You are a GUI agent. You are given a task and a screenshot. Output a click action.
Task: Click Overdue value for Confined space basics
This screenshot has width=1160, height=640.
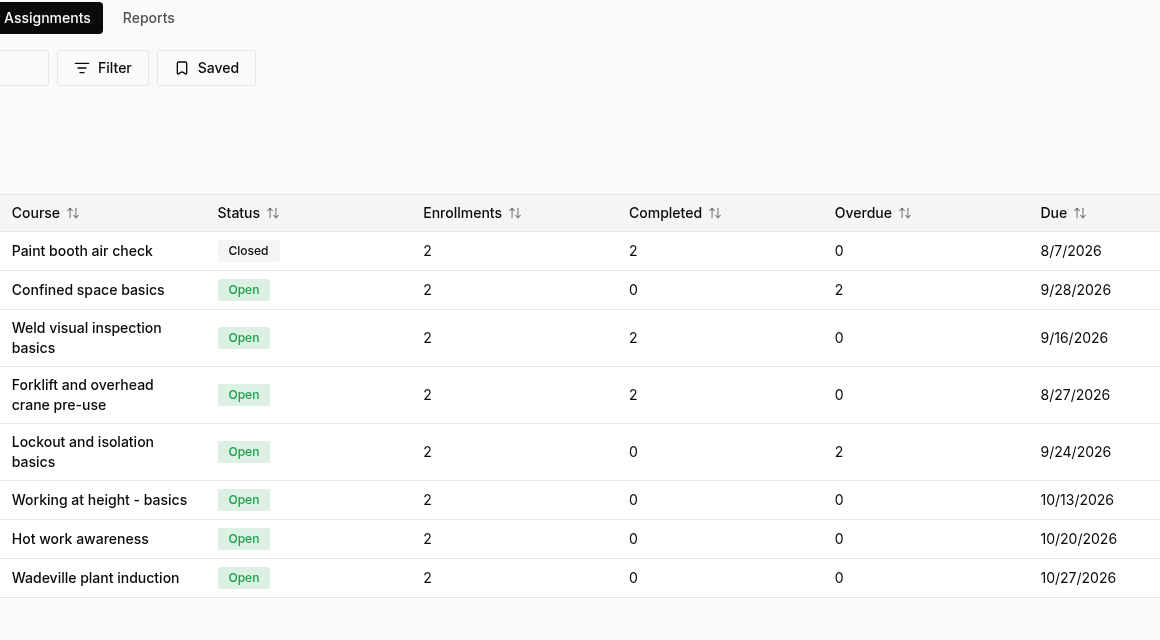[839, 290]
